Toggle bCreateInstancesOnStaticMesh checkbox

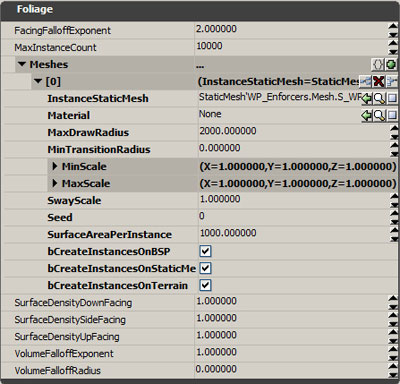205,268
